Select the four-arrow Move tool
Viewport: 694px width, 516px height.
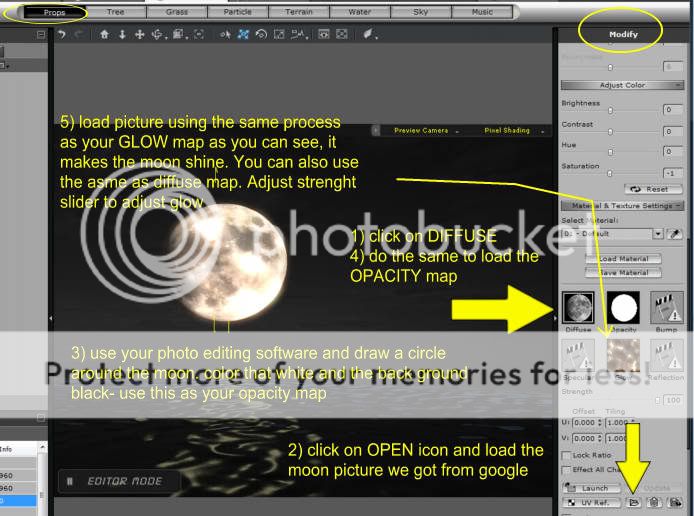click(x=139, y=35)
